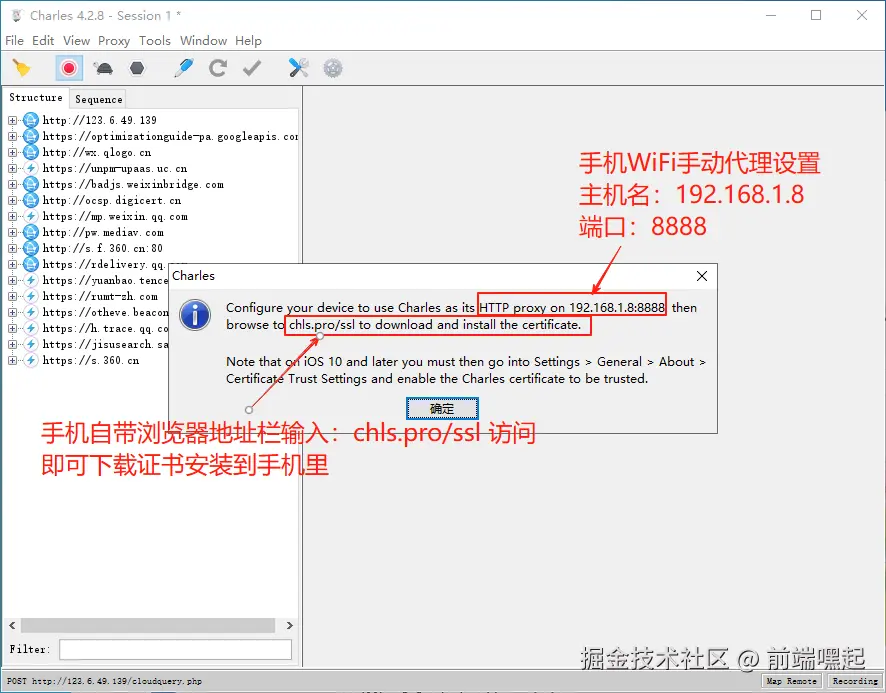
Task: Click the structure pane horizontal scrollbar track
Action: coord(148,625)
